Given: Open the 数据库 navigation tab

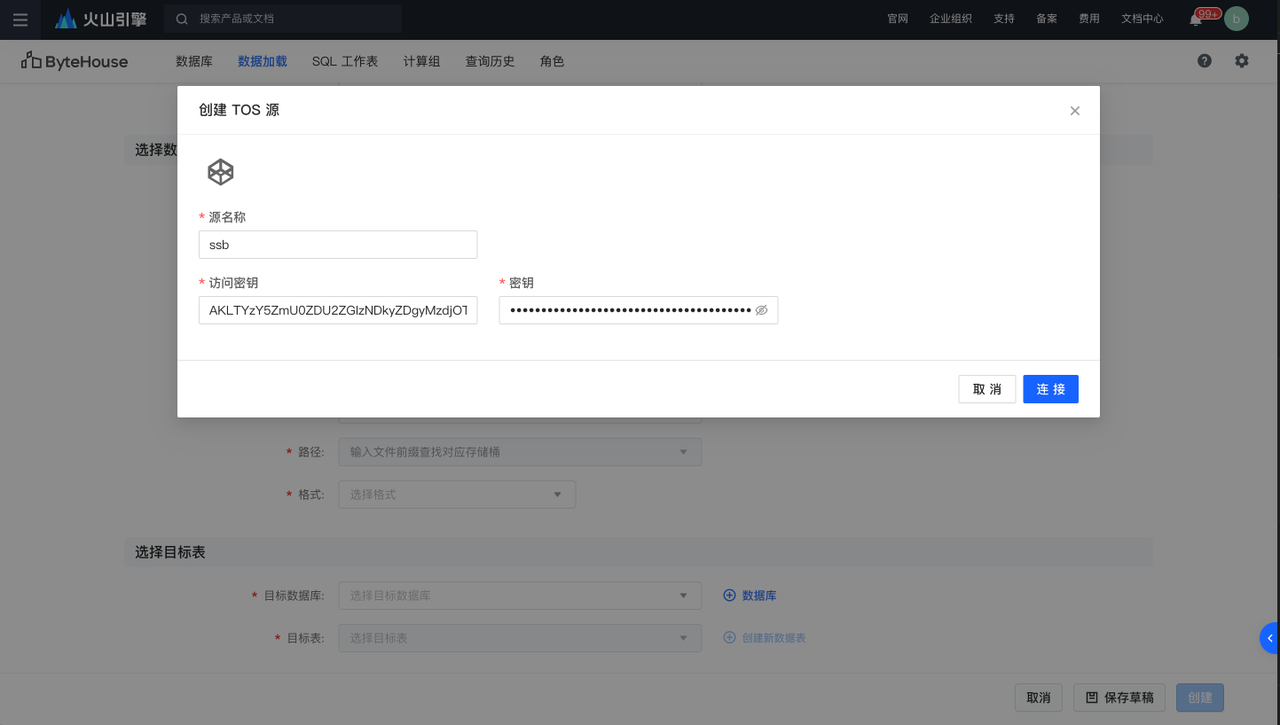Looking at the screenshot, I should point(194,61).
